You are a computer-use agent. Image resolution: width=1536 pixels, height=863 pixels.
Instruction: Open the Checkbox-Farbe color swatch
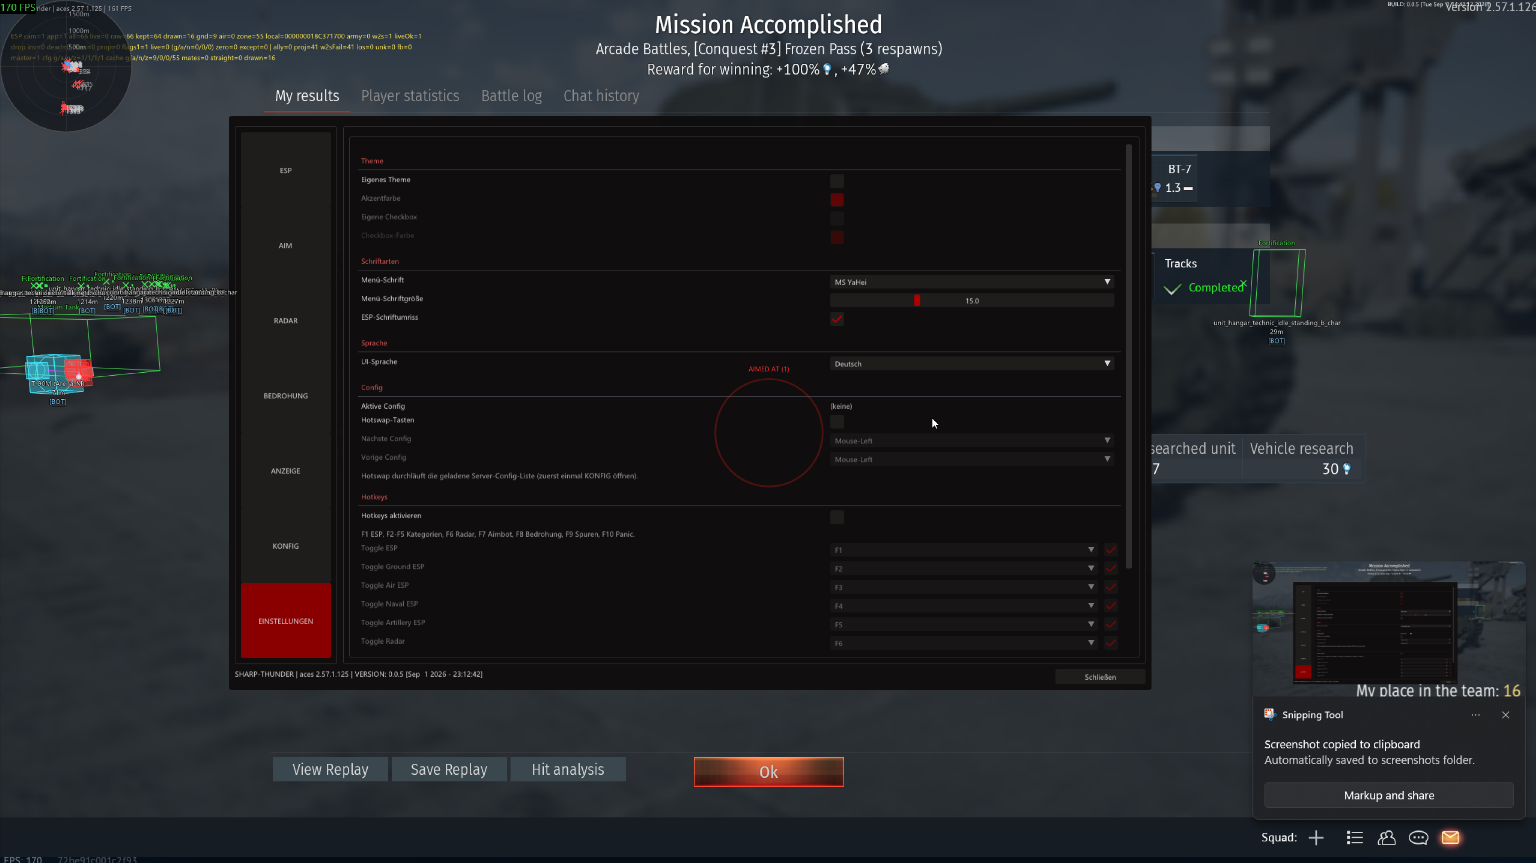(x=837, y=237)
